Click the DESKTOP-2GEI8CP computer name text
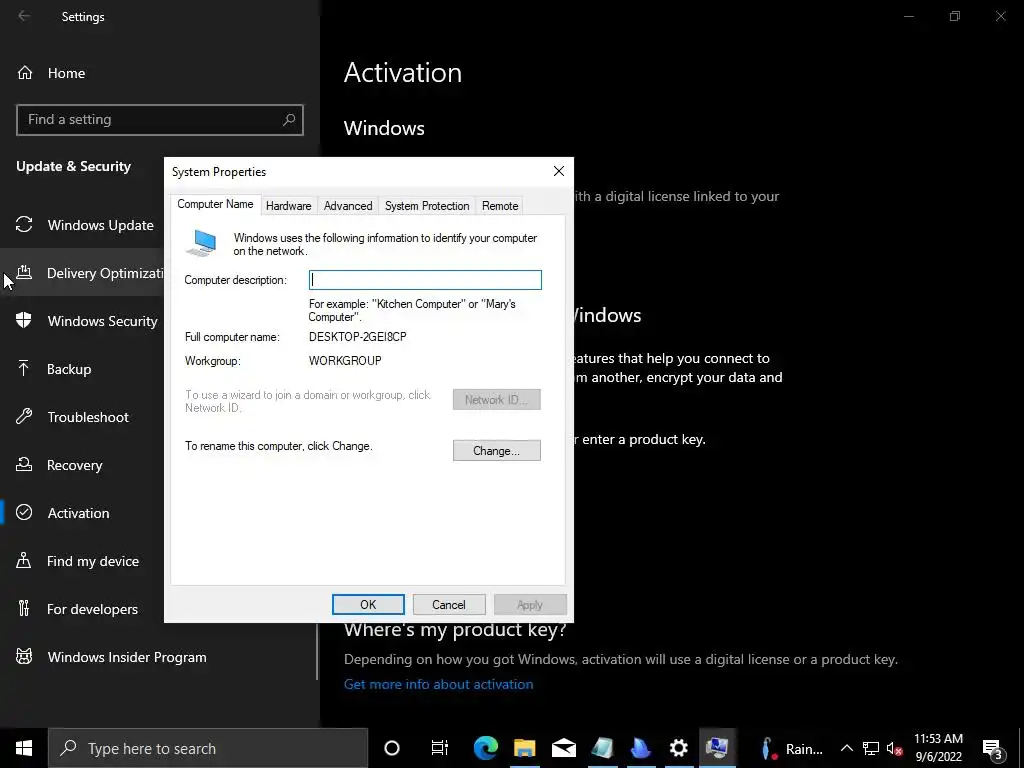 357,337
